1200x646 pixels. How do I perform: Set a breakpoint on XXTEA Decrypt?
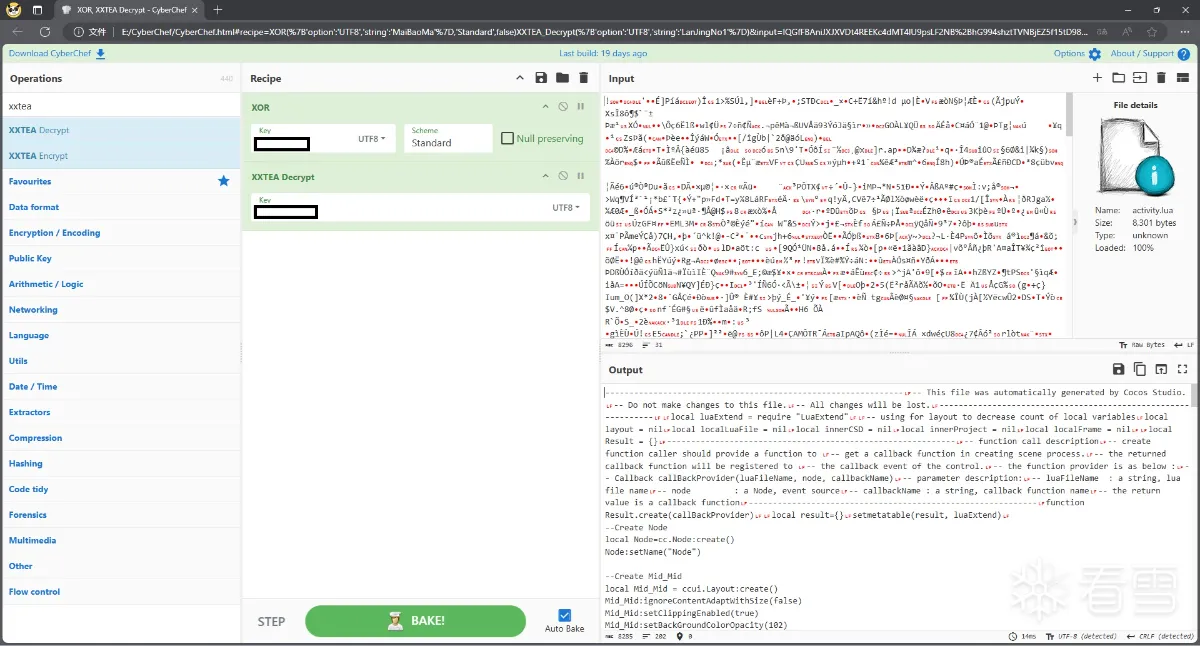581,177
